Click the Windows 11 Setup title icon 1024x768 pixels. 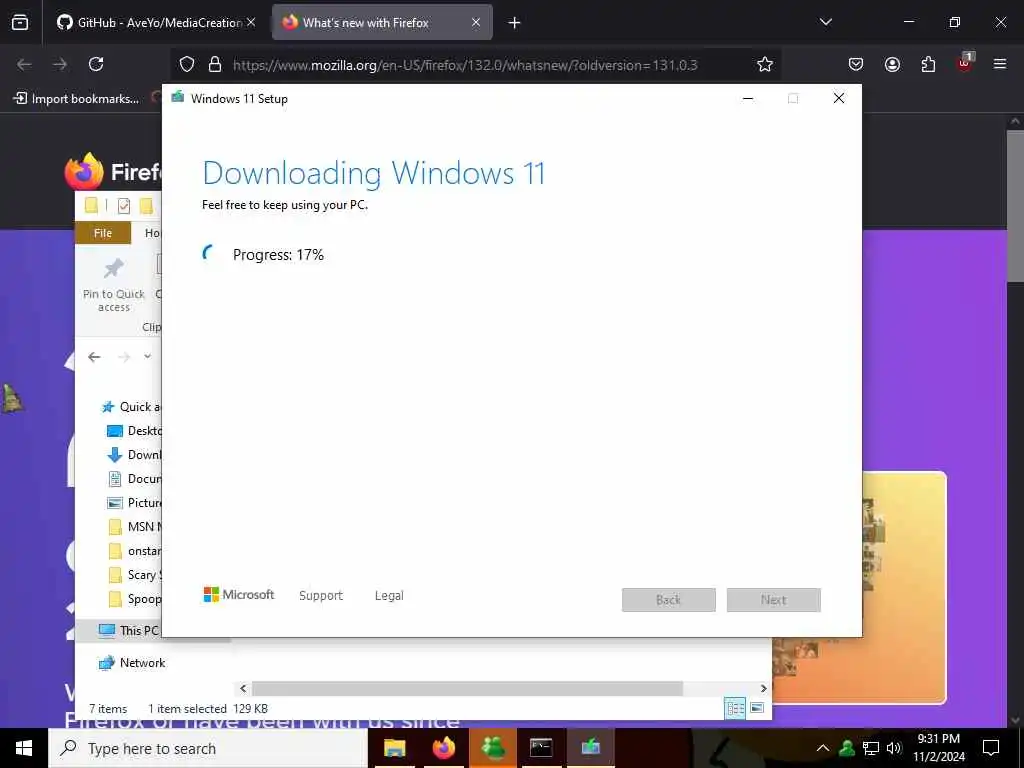point(178,98)
